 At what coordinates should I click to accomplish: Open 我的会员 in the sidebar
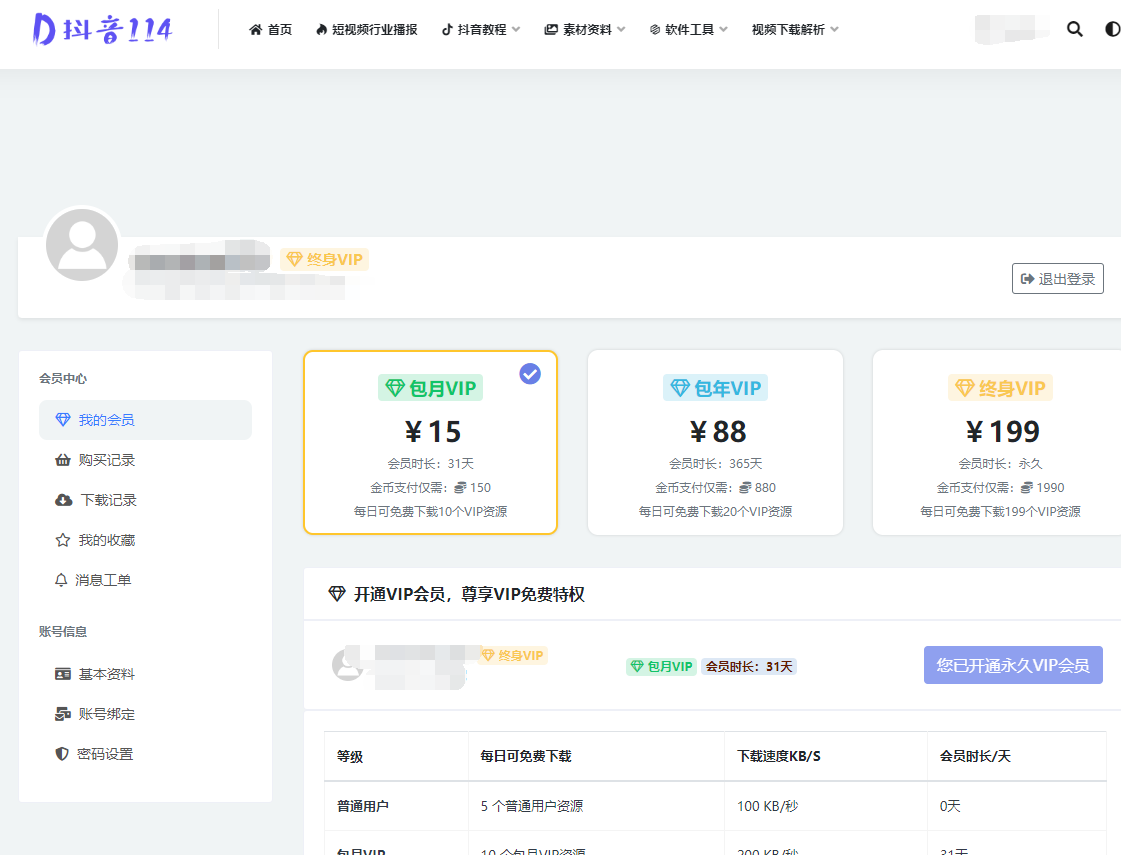[x=145, y=420]
